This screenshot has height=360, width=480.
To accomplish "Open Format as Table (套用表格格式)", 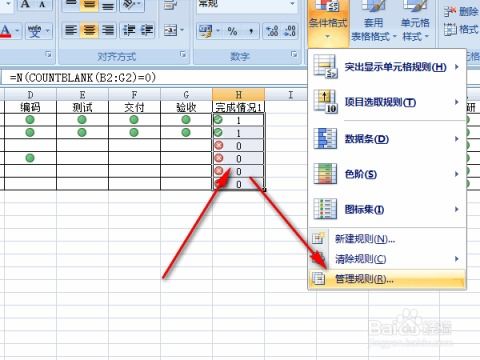I will 373,23.
